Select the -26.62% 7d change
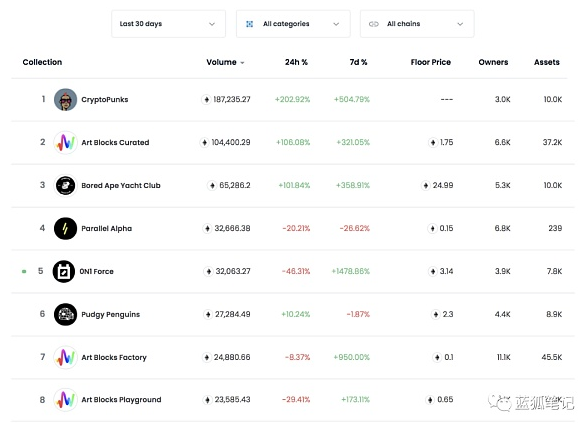This screenshot has width=588, height=424. pos(354,228)
